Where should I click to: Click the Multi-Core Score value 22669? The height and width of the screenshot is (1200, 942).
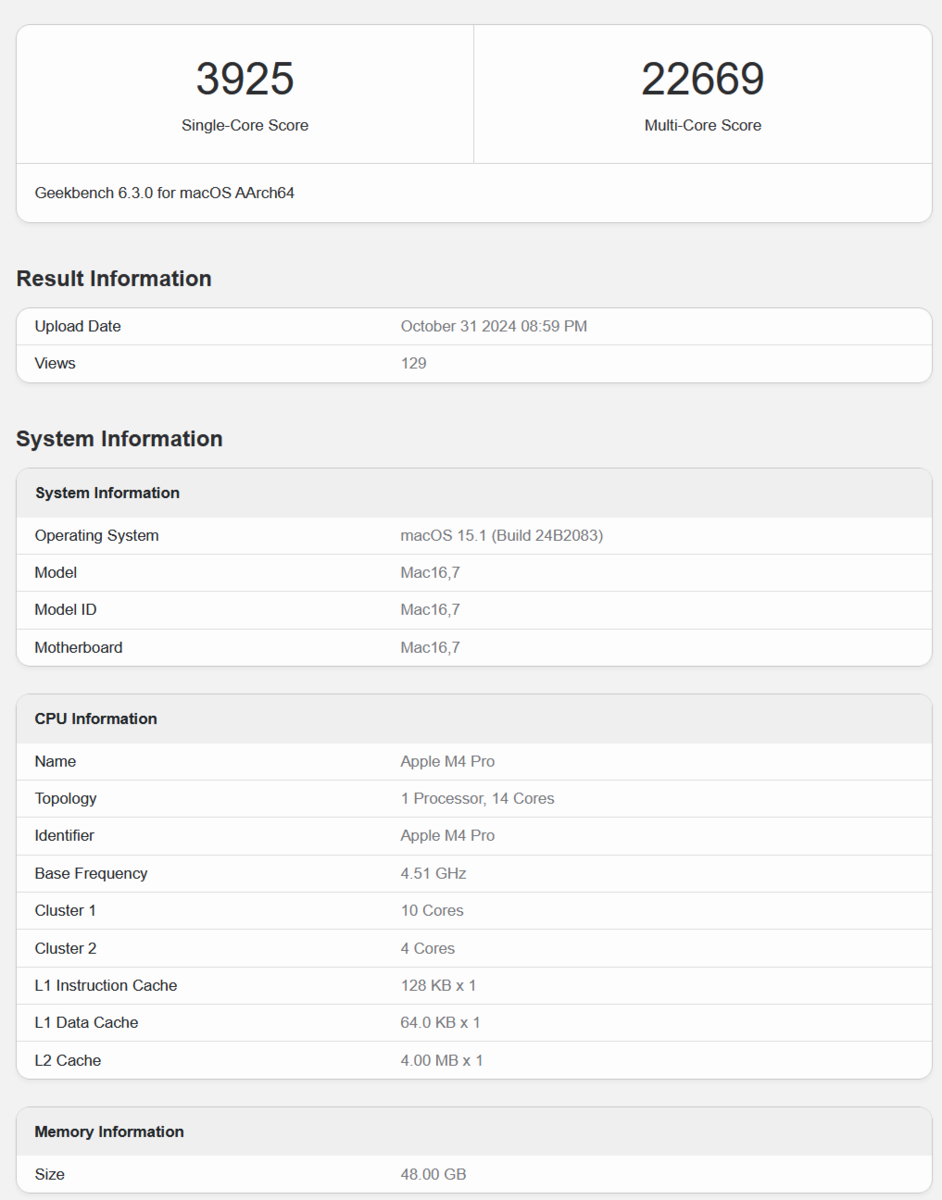pyautogui.click(x=702, y=80)
